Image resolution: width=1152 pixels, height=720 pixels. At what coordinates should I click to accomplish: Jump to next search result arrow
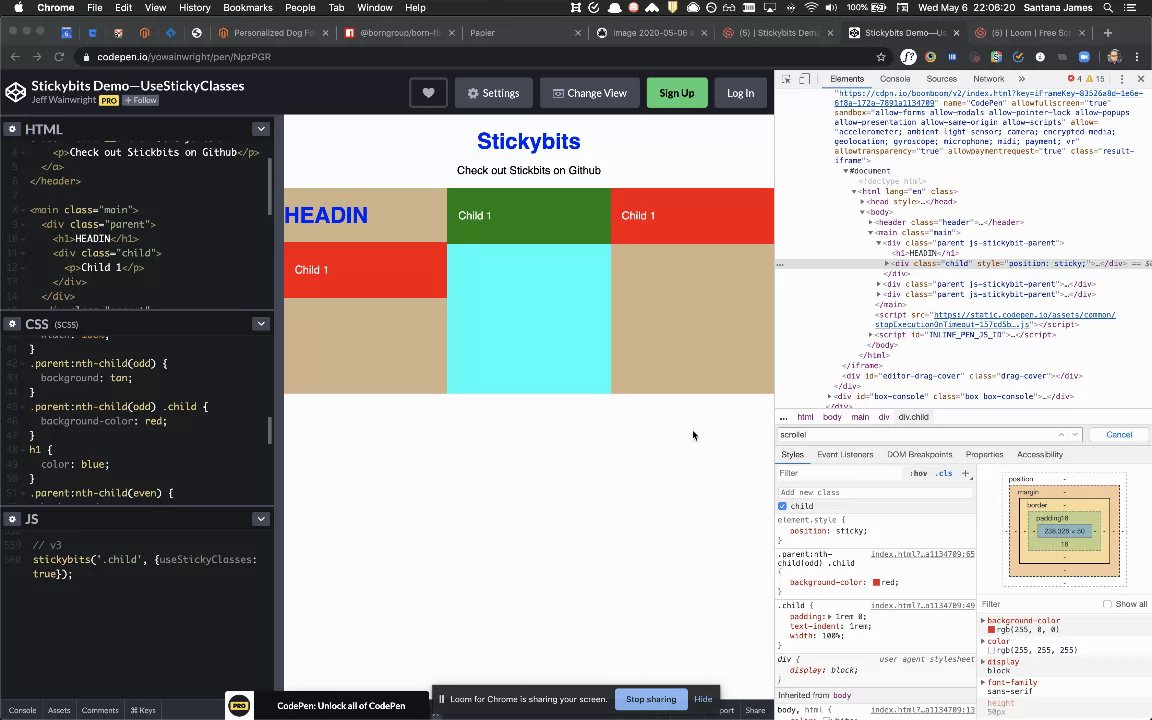[1075, 435]
